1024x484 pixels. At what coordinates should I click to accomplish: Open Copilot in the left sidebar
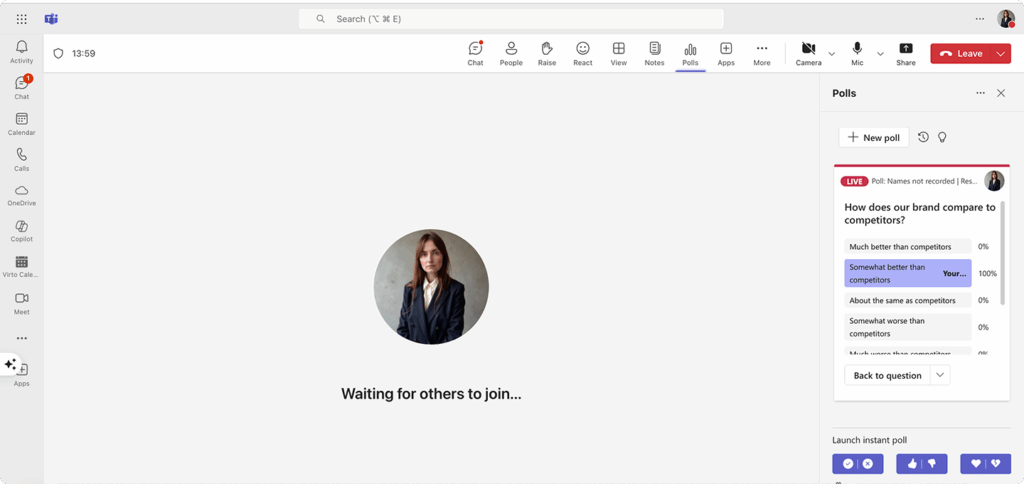(22, 231)
